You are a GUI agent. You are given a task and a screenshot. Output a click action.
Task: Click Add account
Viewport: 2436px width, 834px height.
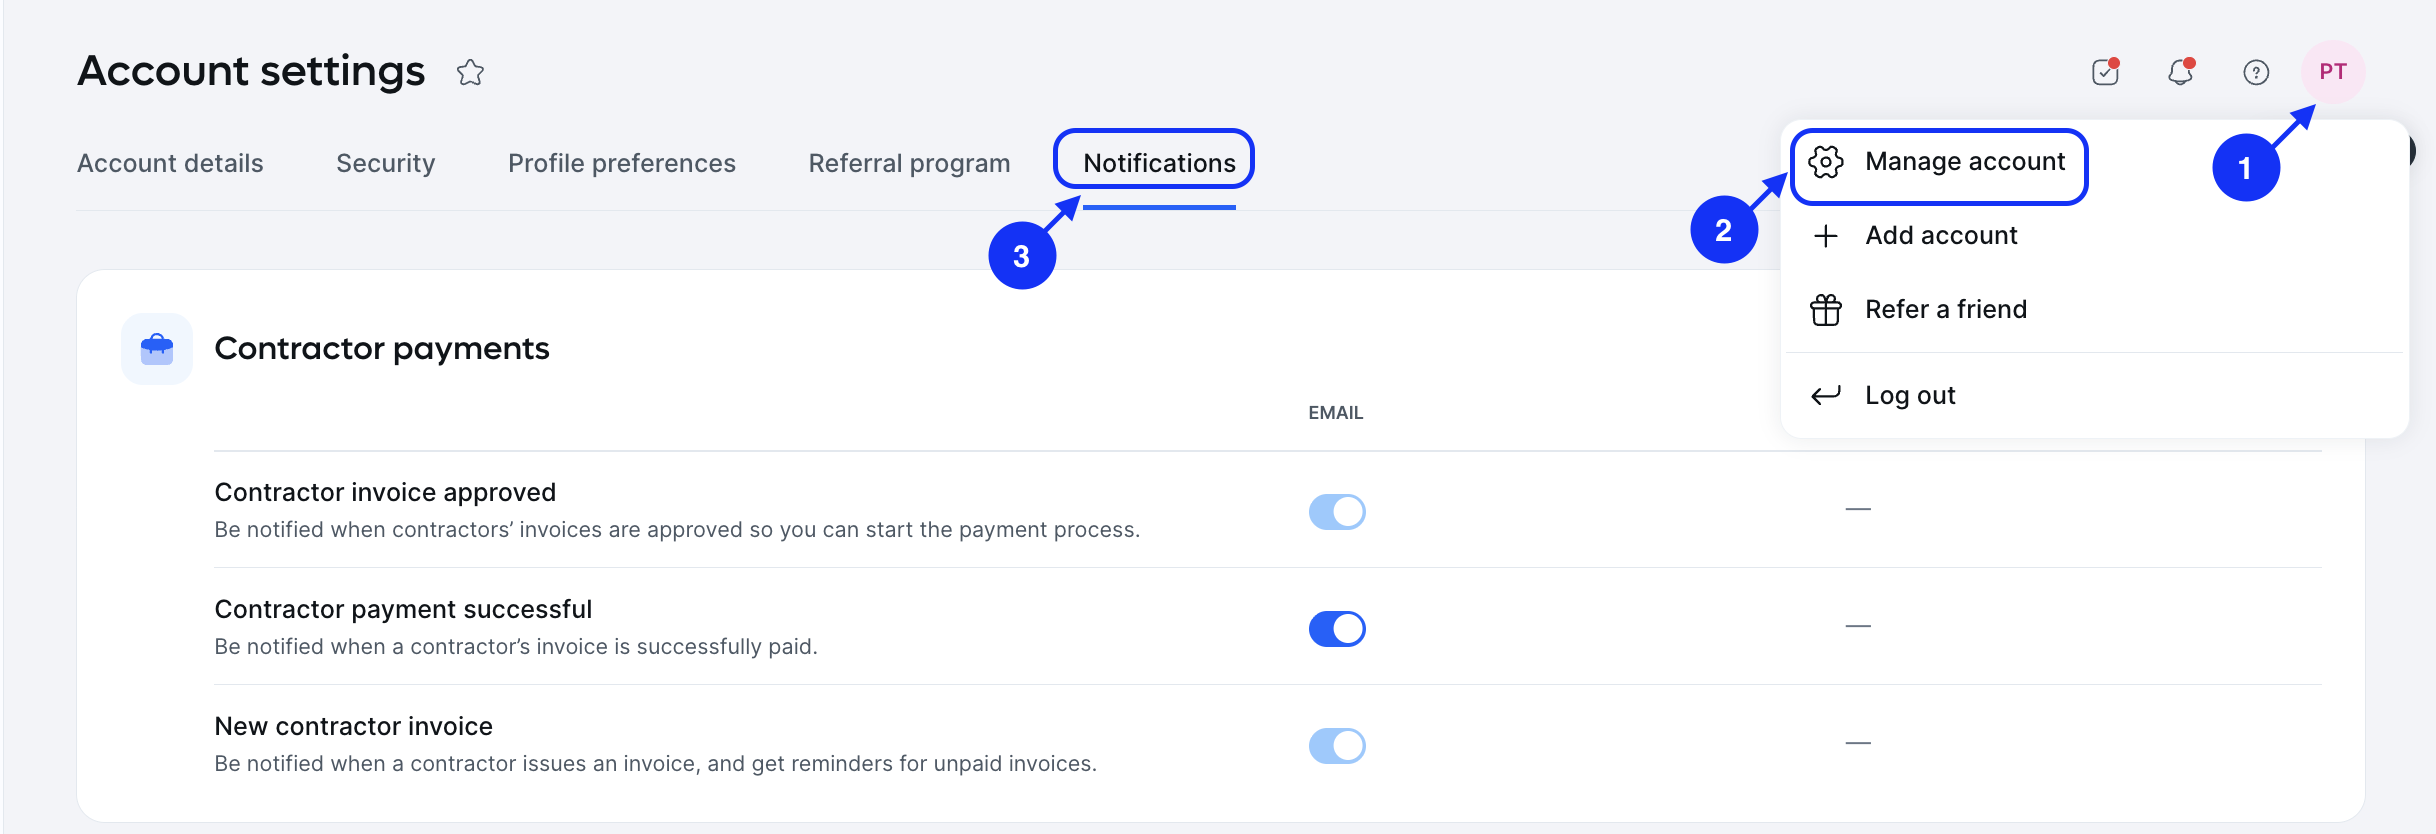[1939, 235]
